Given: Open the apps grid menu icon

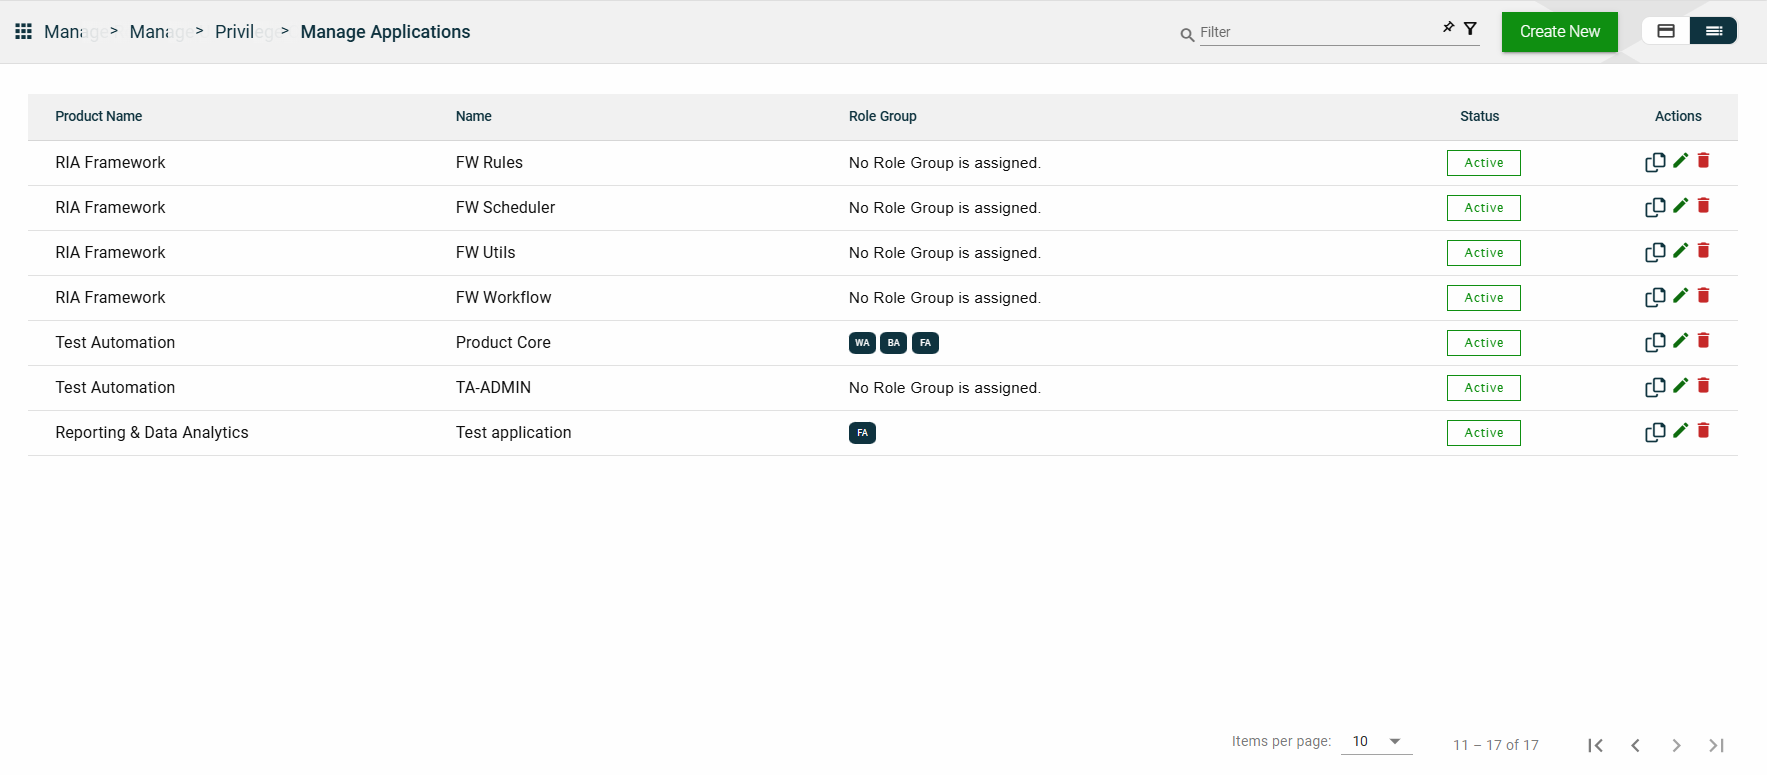Looking at the screenshot, I should pos(23,32).
